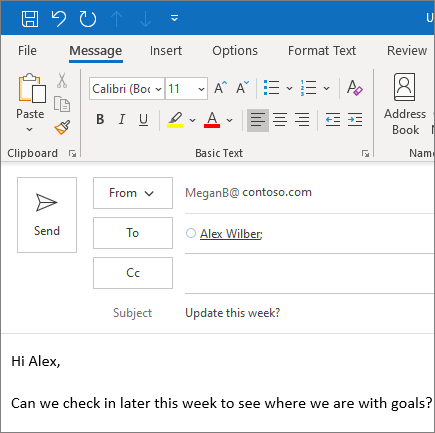The image size is (435, 433).
Task: Click the Redo icon
Action: pos(88,19)
